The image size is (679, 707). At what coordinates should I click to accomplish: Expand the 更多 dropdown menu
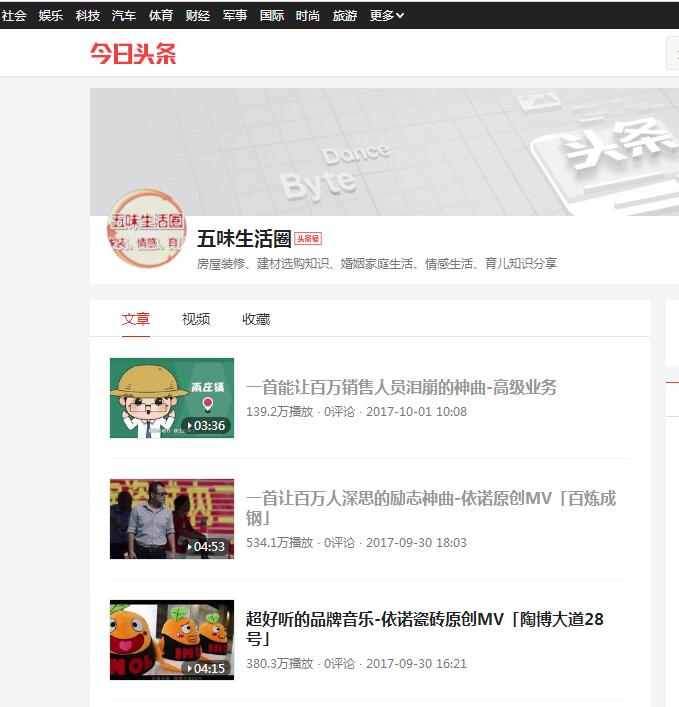tap(387, 15)
